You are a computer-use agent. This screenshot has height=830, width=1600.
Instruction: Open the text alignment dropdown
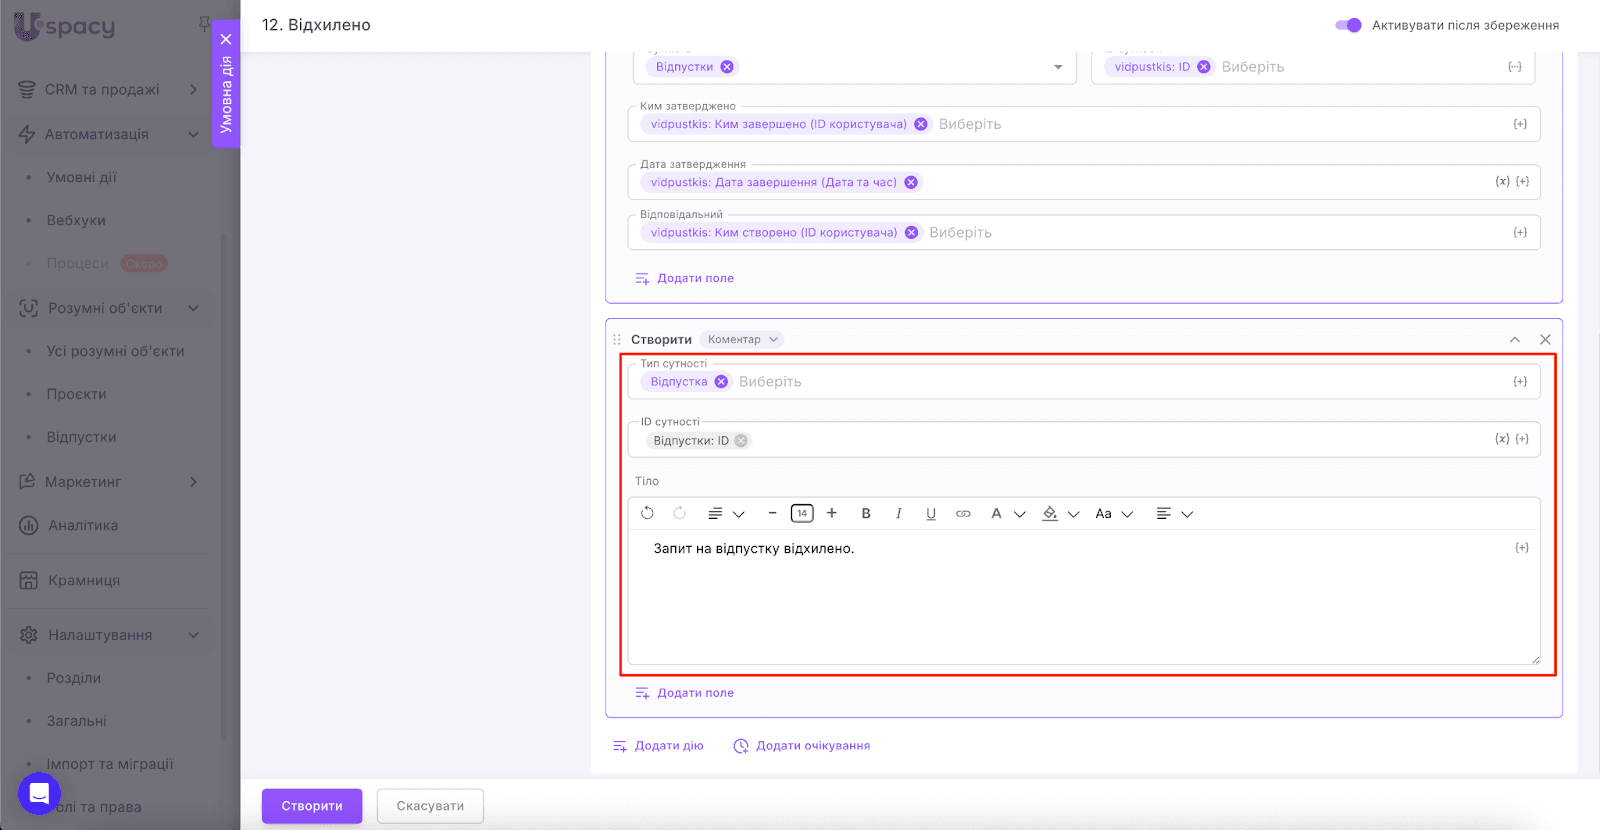[1174, 513]
